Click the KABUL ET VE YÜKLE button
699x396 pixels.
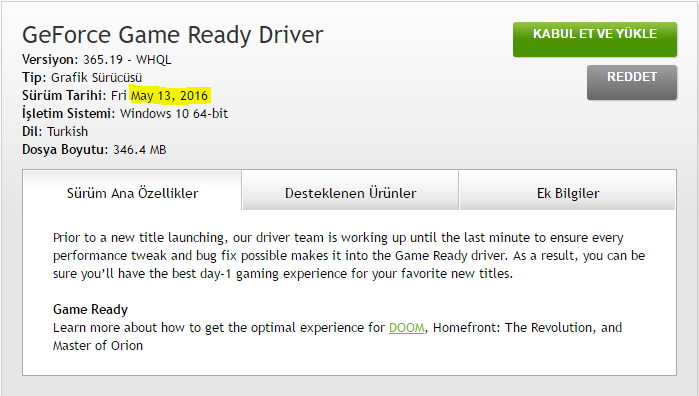tap(595, 40)
